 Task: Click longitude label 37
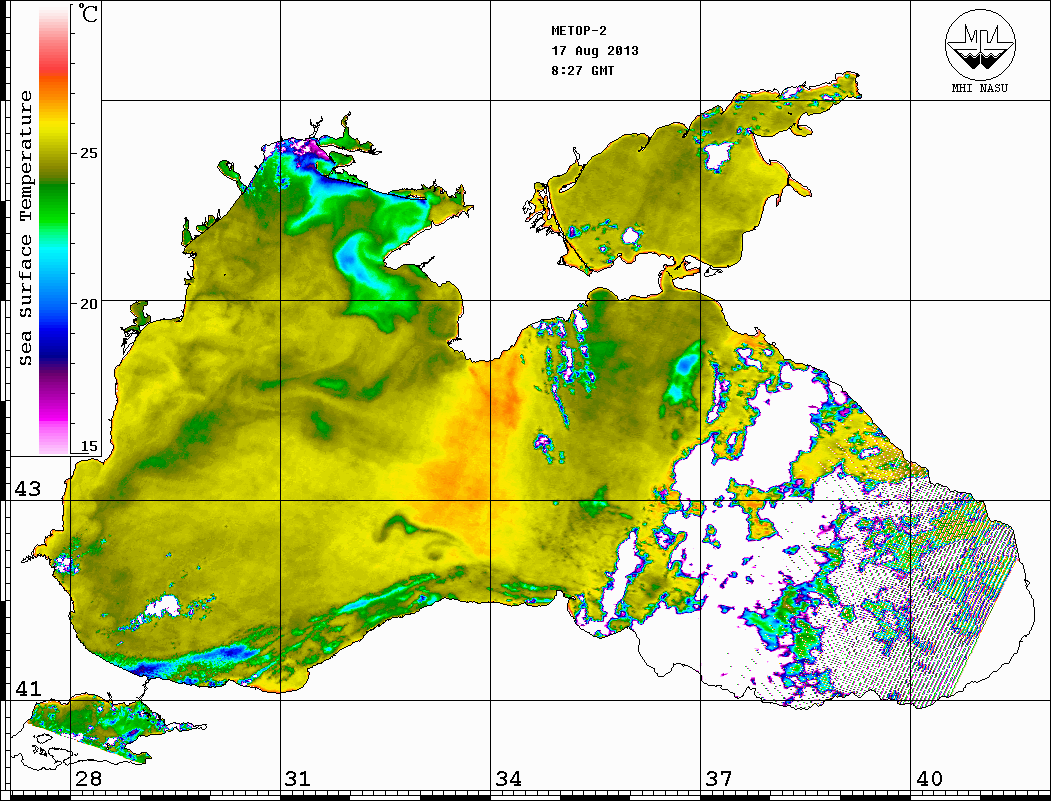coord(719,778)
